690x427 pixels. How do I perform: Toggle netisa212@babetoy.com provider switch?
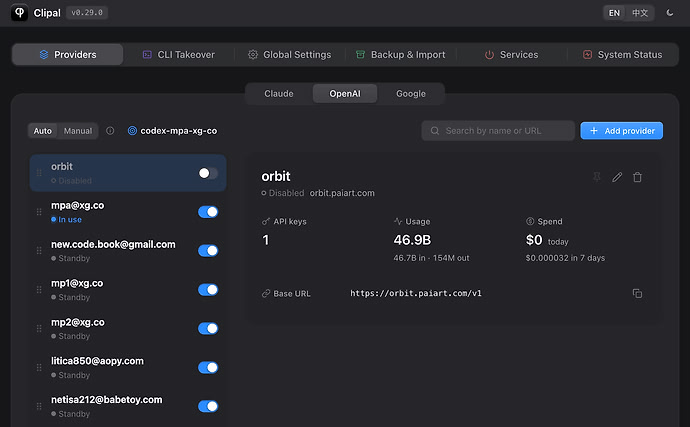click(208, 406)
